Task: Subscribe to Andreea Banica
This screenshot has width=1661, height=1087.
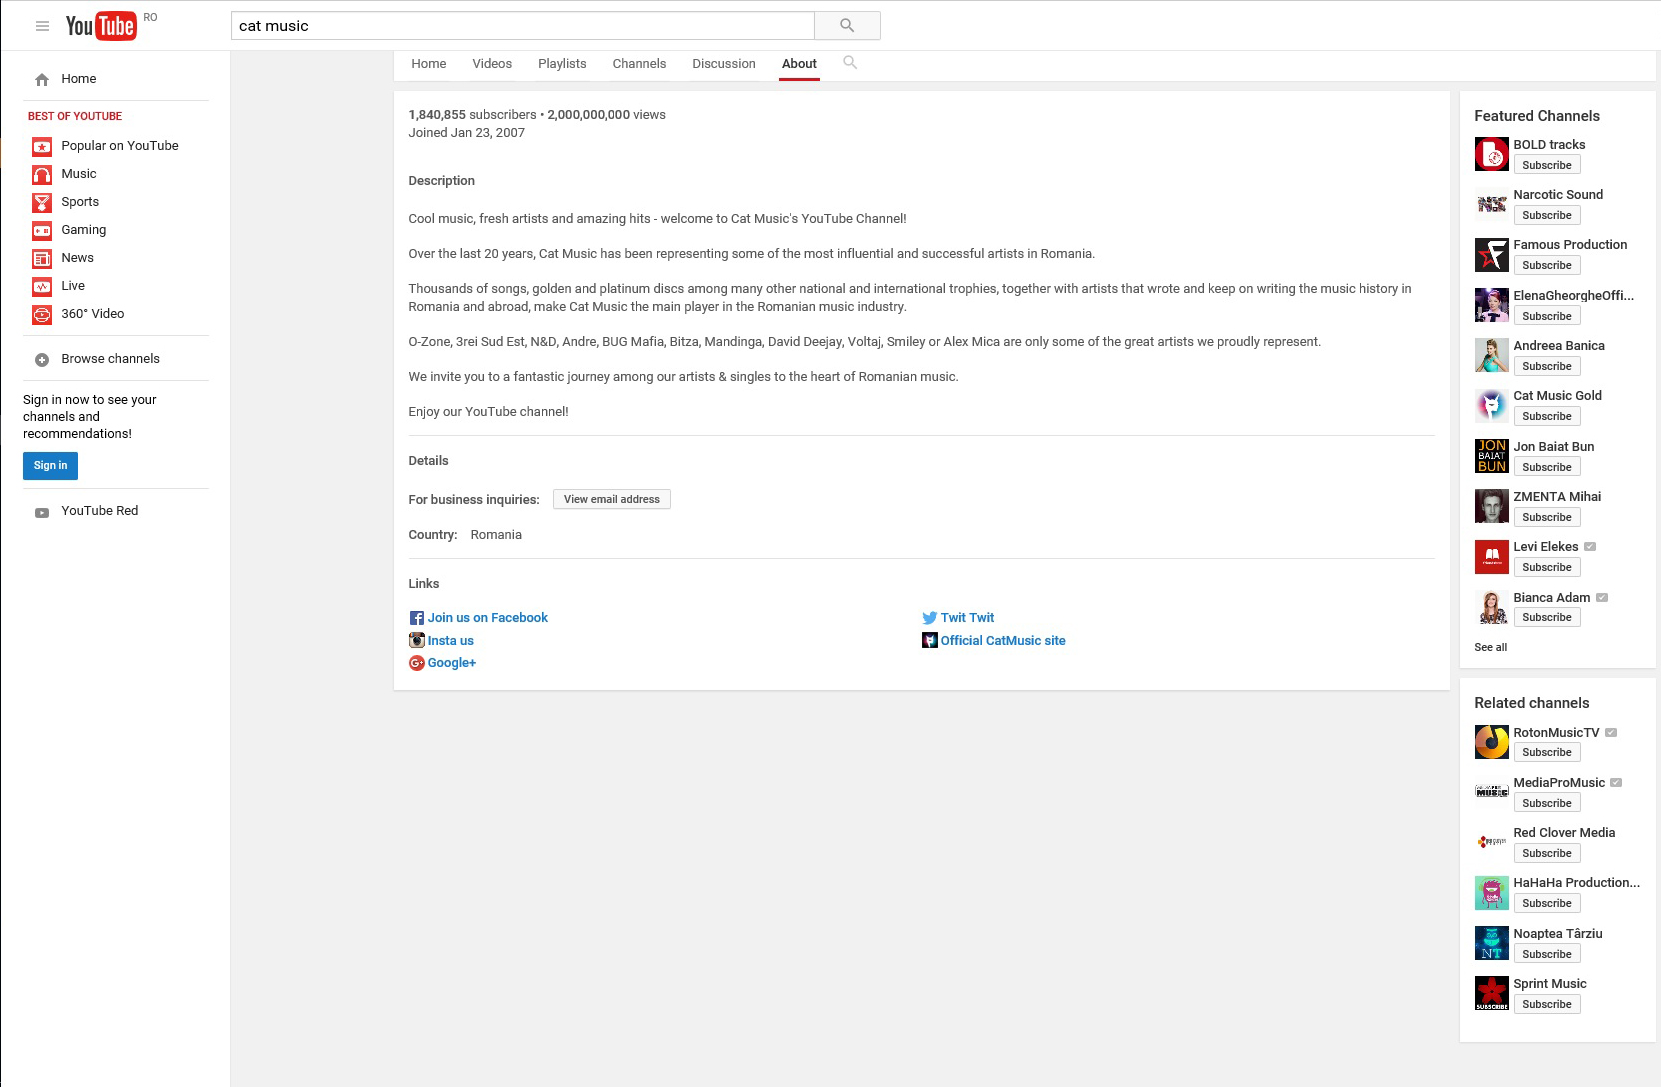Action: click(x=1547, y=366)
